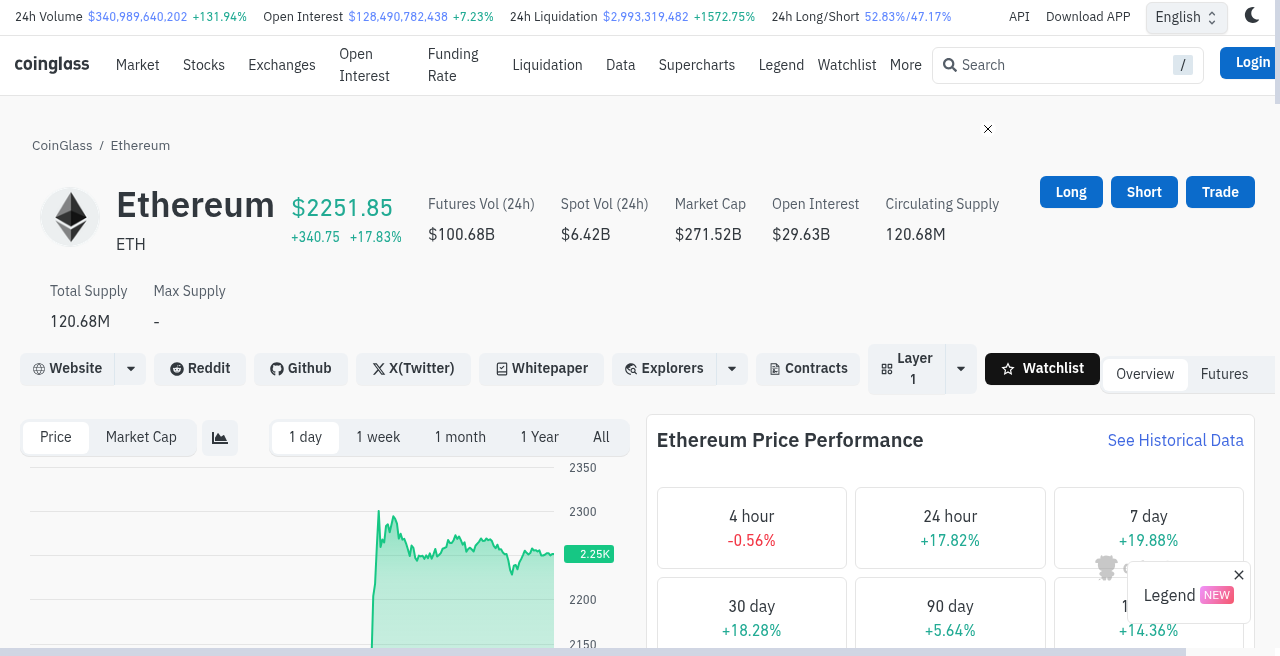Click the horizontal scrollbar at bottom

point(593,652)
